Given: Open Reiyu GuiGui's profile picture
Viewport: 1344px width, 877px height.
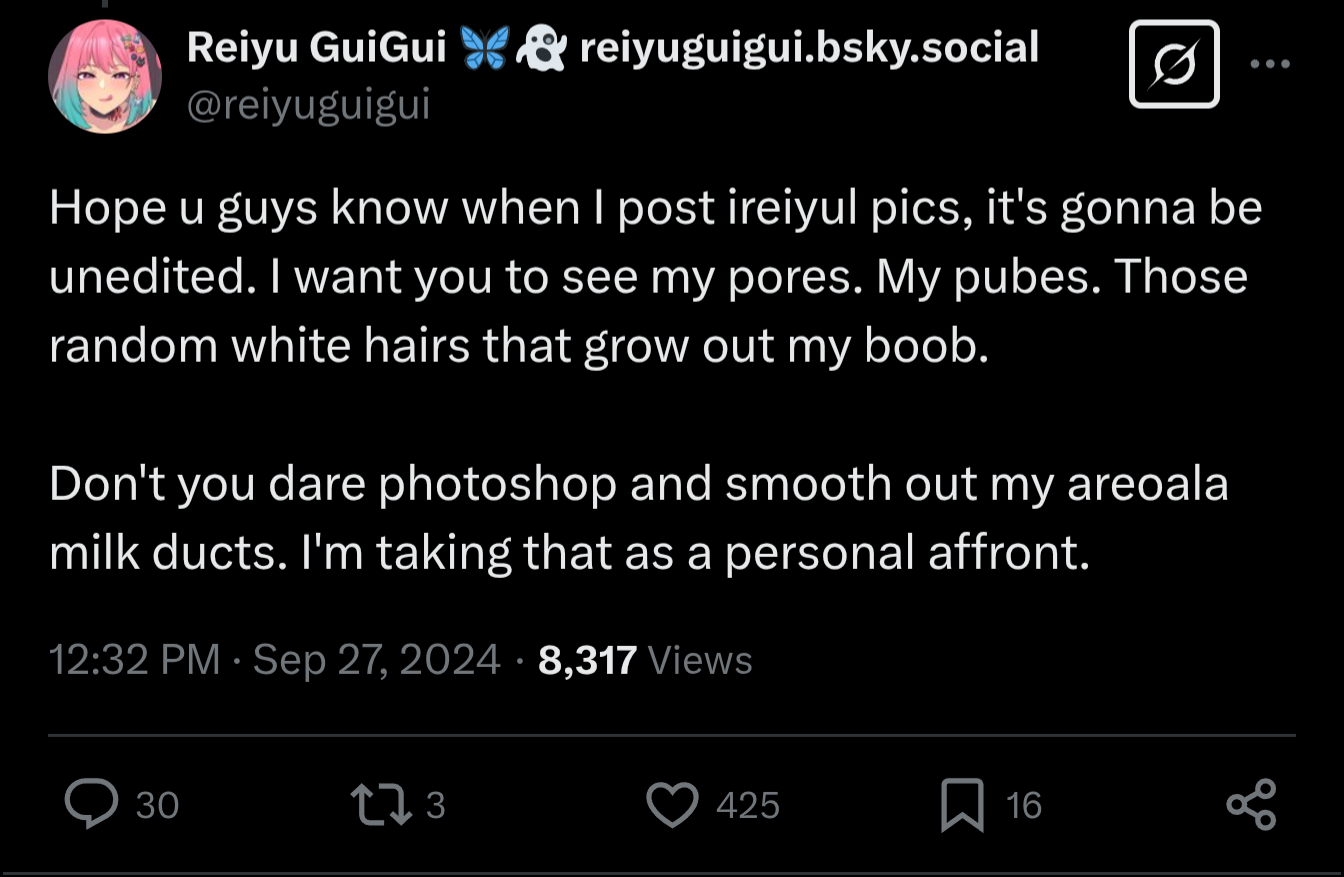Looking at the screenshot, I should click(x=105, y=76).
